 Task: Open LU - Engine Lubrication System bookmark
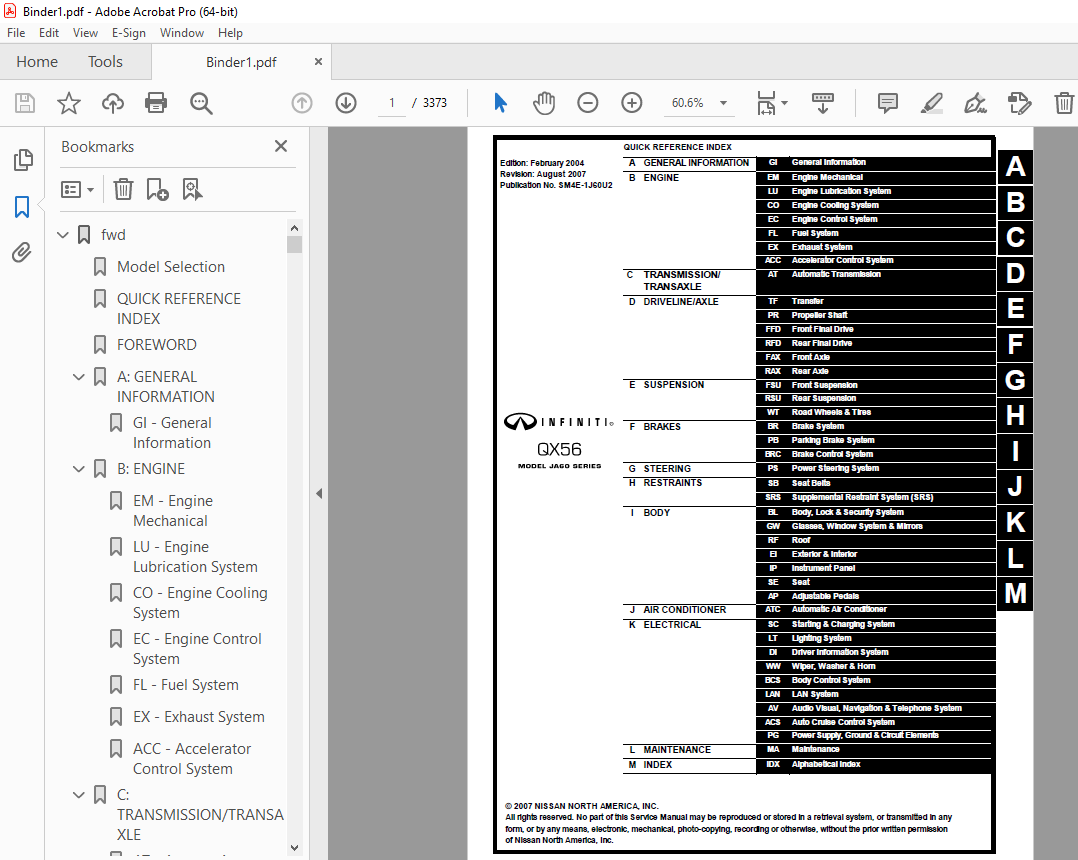point(195,557)
